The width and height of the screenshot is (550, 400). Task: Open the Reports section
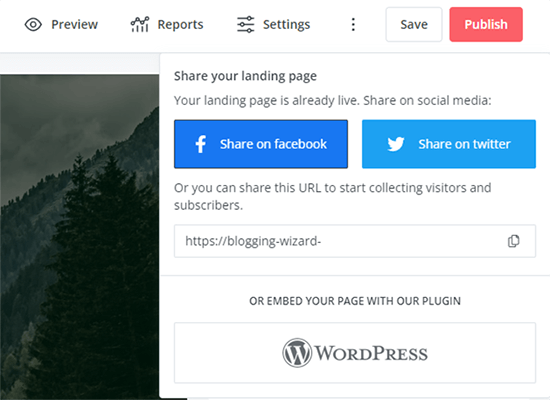(x=167, y=25)
